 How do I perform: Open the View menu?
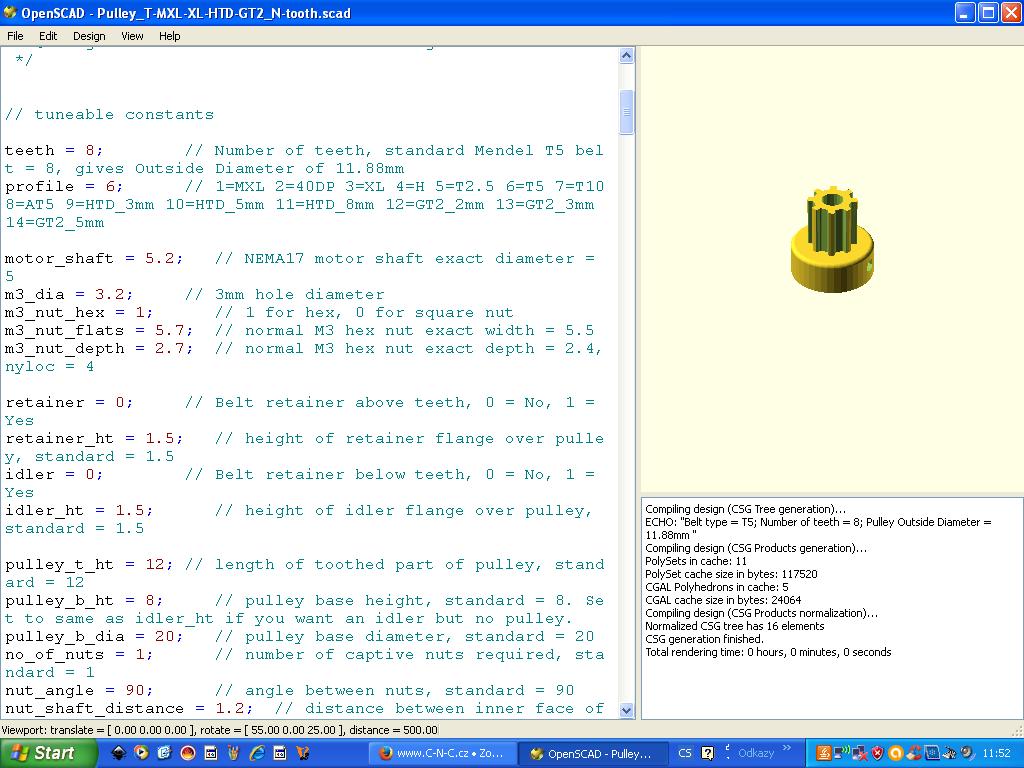tap(132, 36)
